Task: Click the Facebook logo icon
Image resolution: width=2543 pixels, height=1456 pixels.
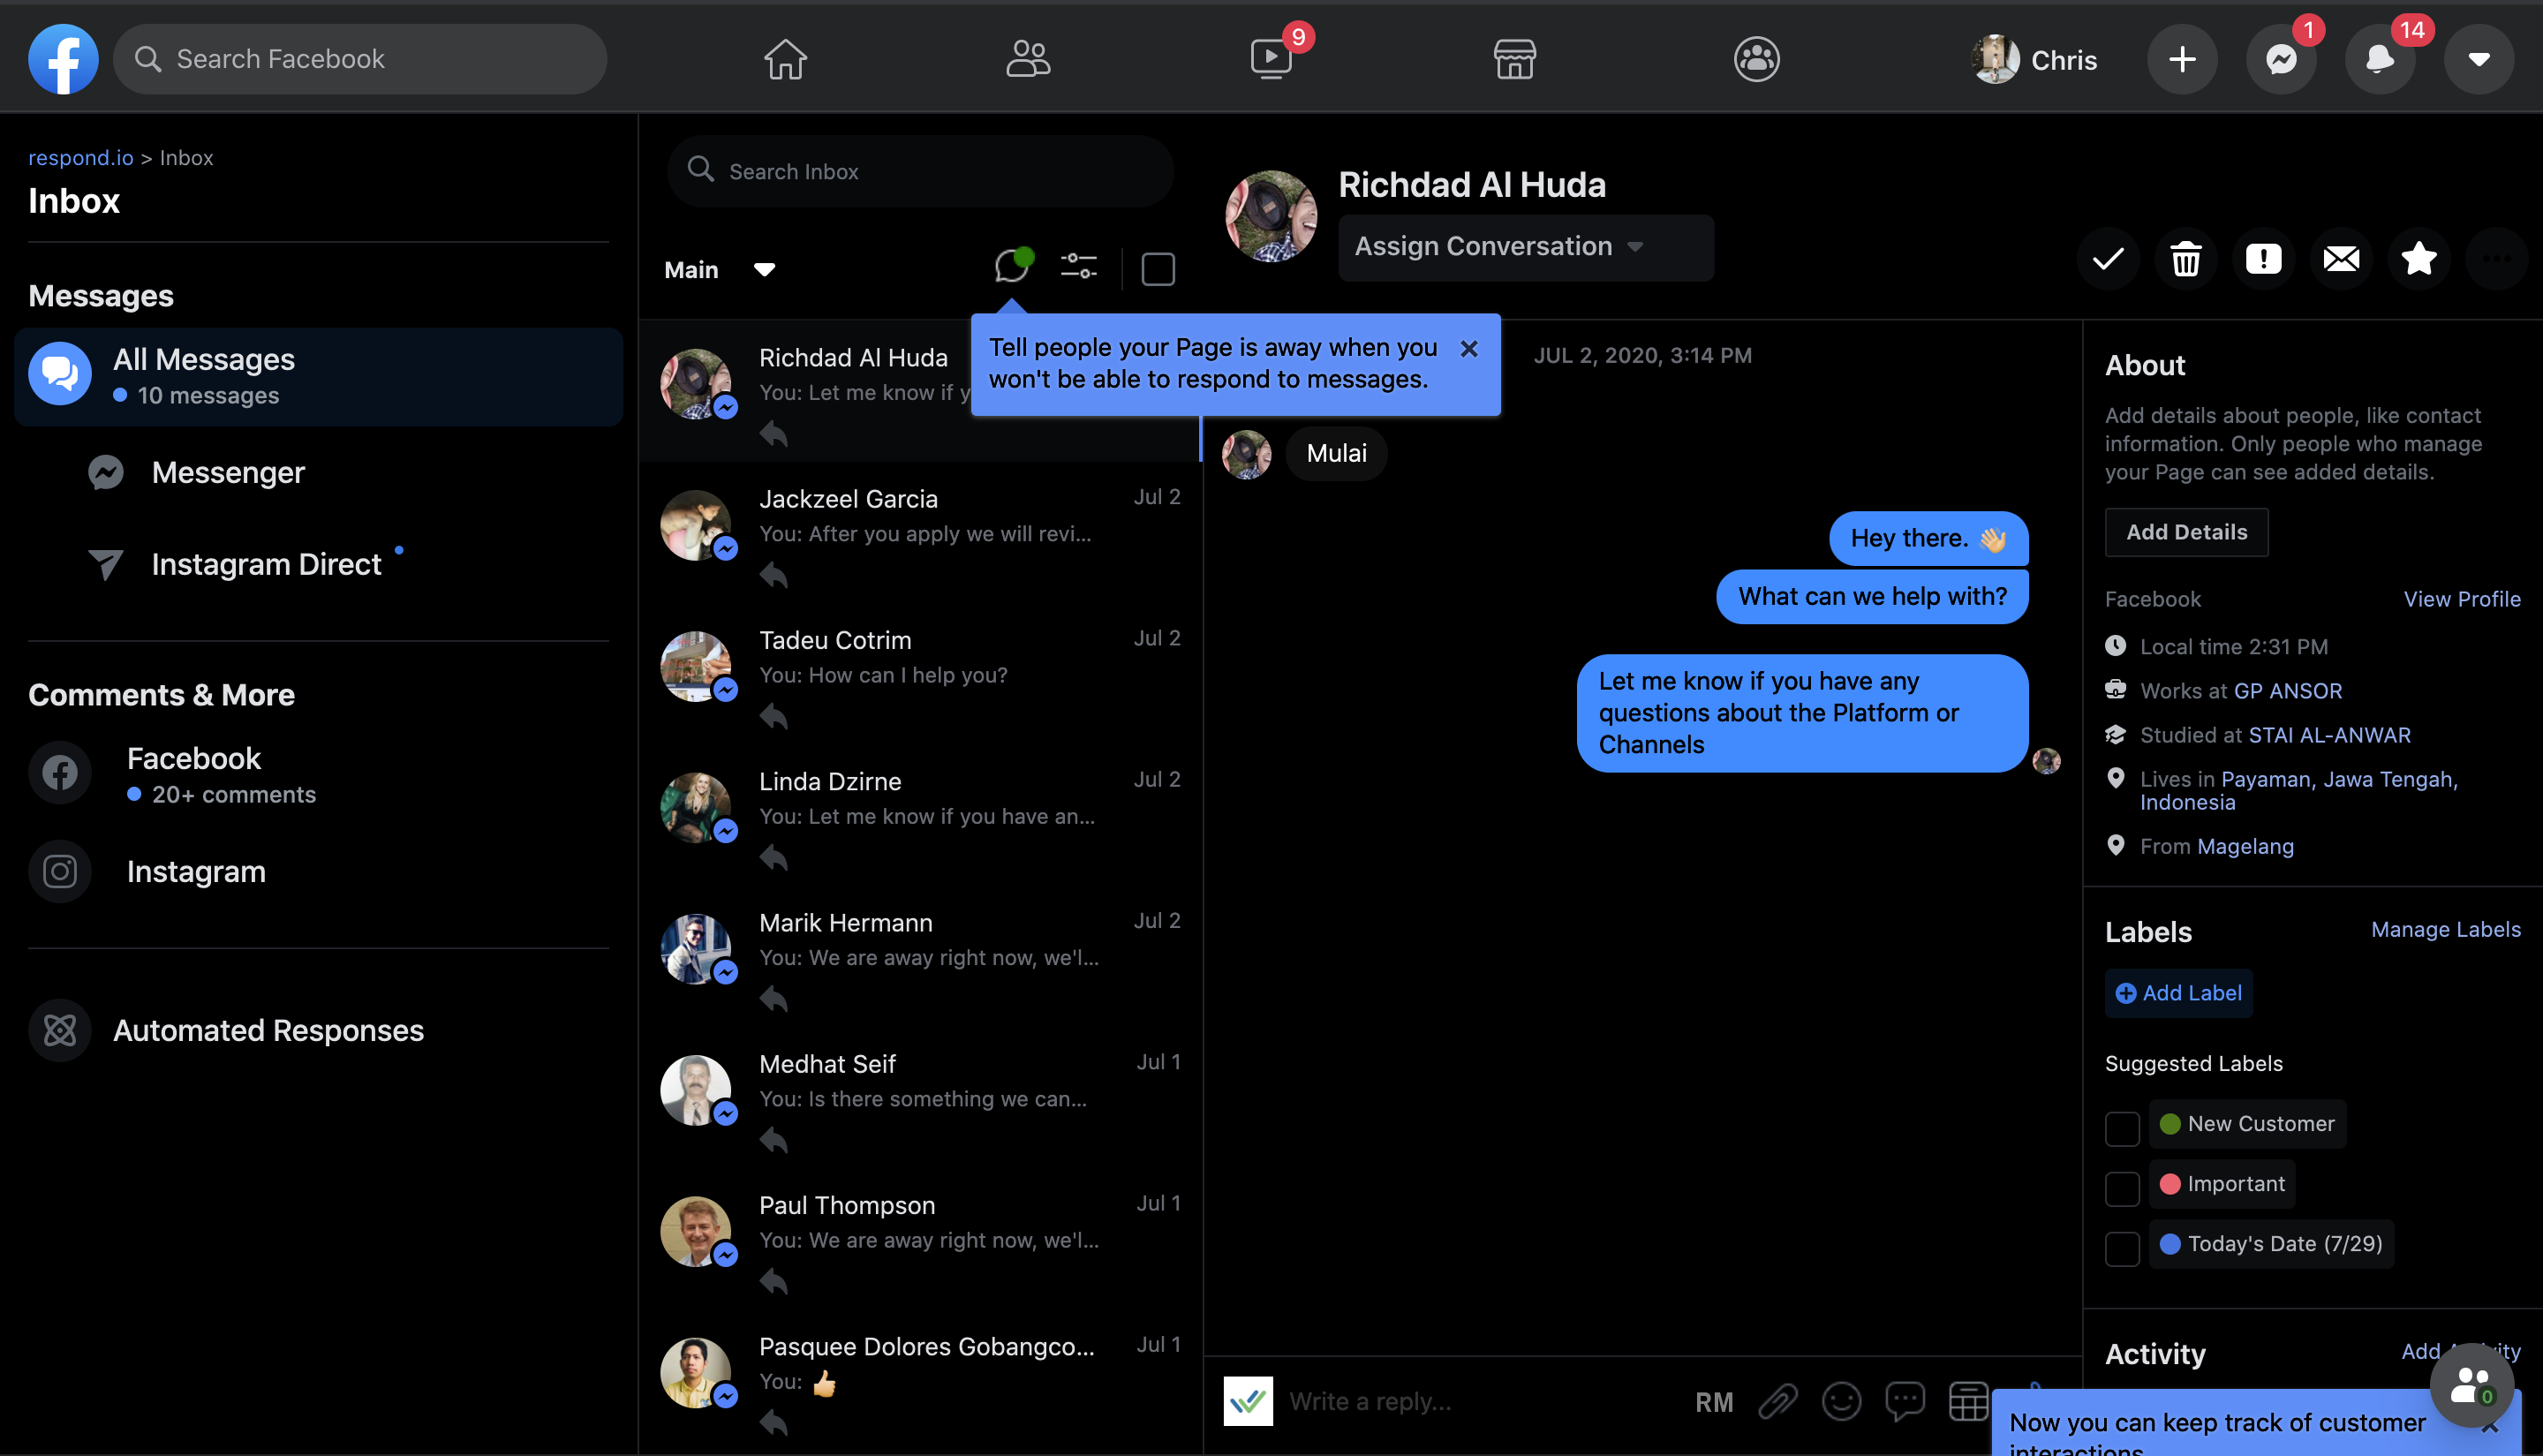Action: tap(63, 59)
